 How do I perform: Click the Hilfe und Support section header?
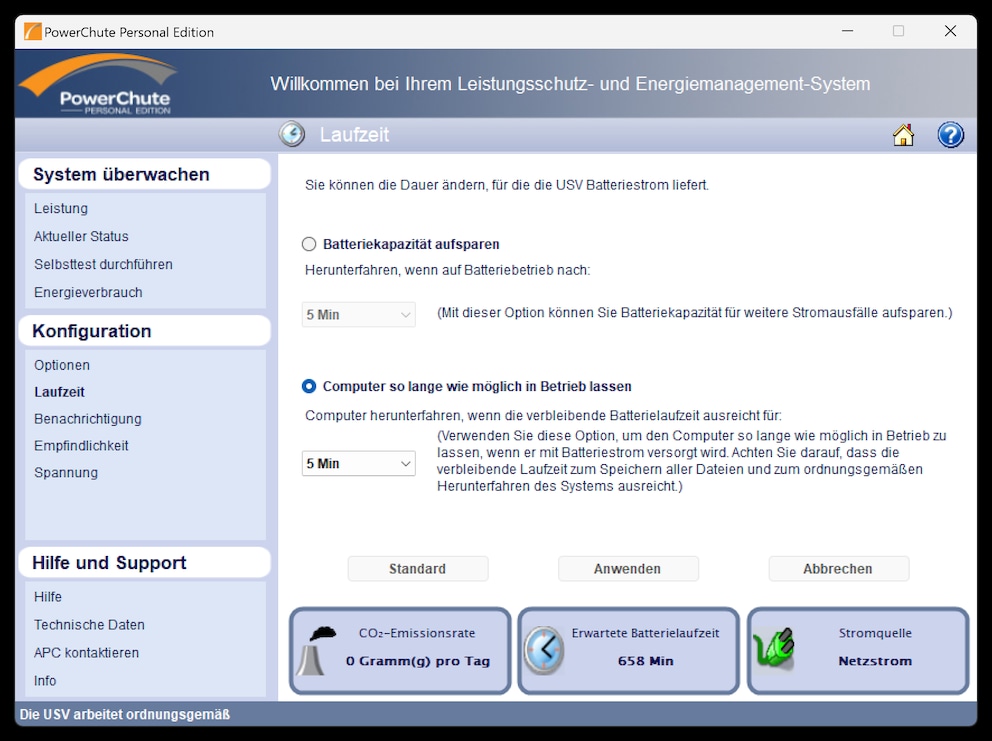(145, 563)
